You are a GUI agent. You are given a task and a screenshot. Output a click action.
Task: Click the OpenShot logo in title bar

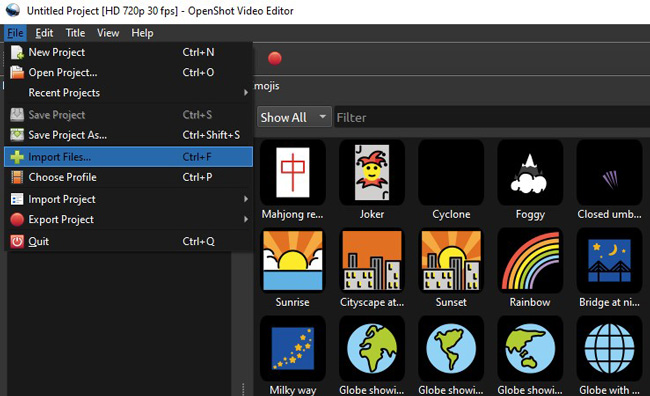12,10
